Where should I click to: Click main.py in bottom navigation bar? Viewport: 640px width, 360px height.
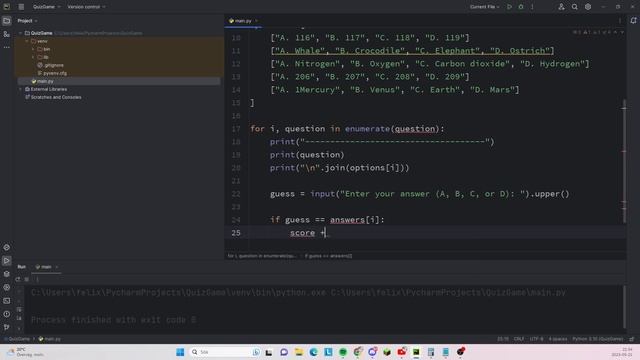click(49, 339)
